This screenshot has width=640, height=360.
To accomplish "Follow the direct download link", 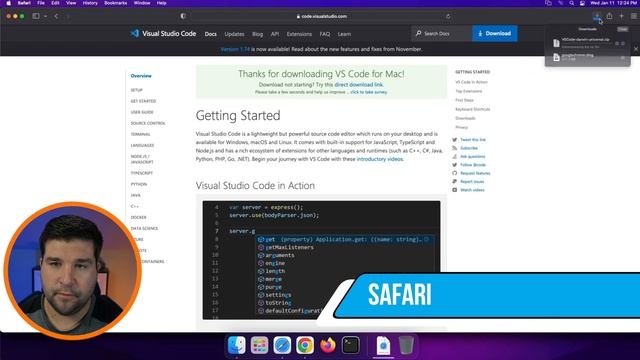I will [x=358, y=85].
